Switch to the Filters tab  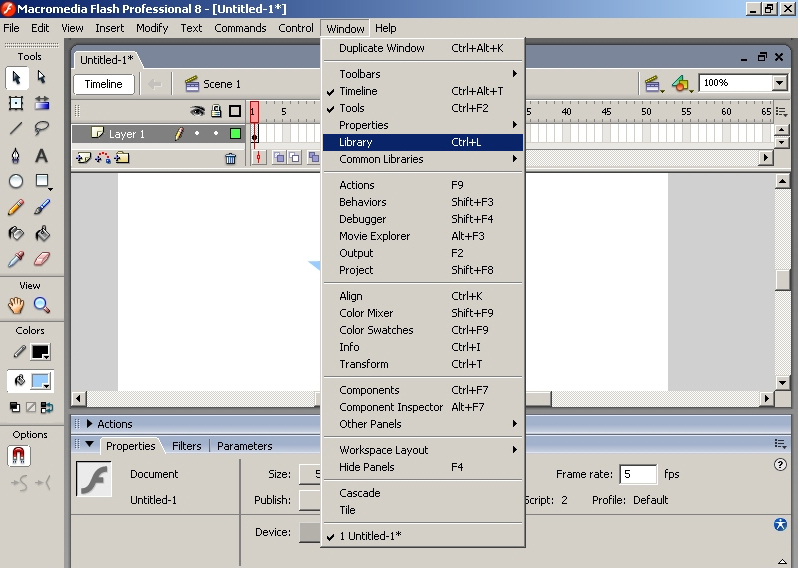187,446
